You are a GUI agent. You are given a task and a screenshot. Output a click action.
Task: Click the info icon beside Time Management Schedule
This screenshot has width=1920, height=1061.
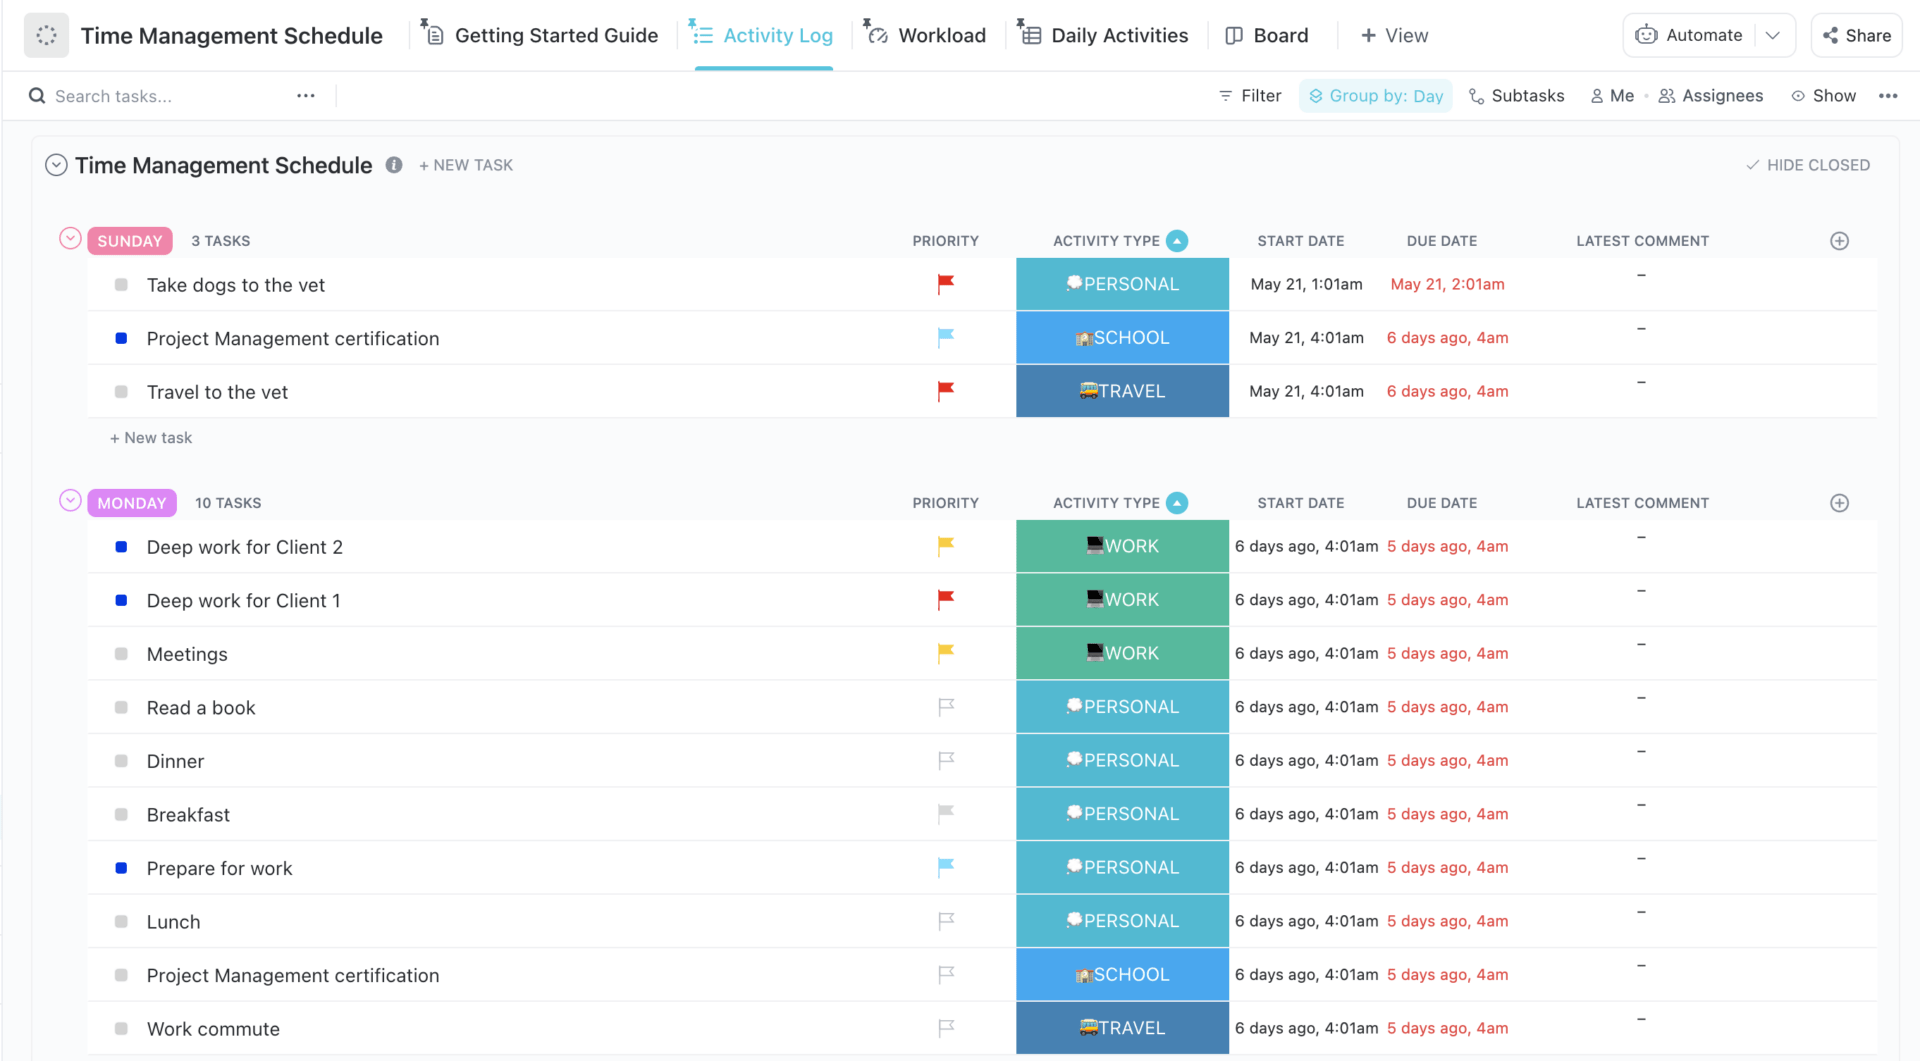point(394,165)
